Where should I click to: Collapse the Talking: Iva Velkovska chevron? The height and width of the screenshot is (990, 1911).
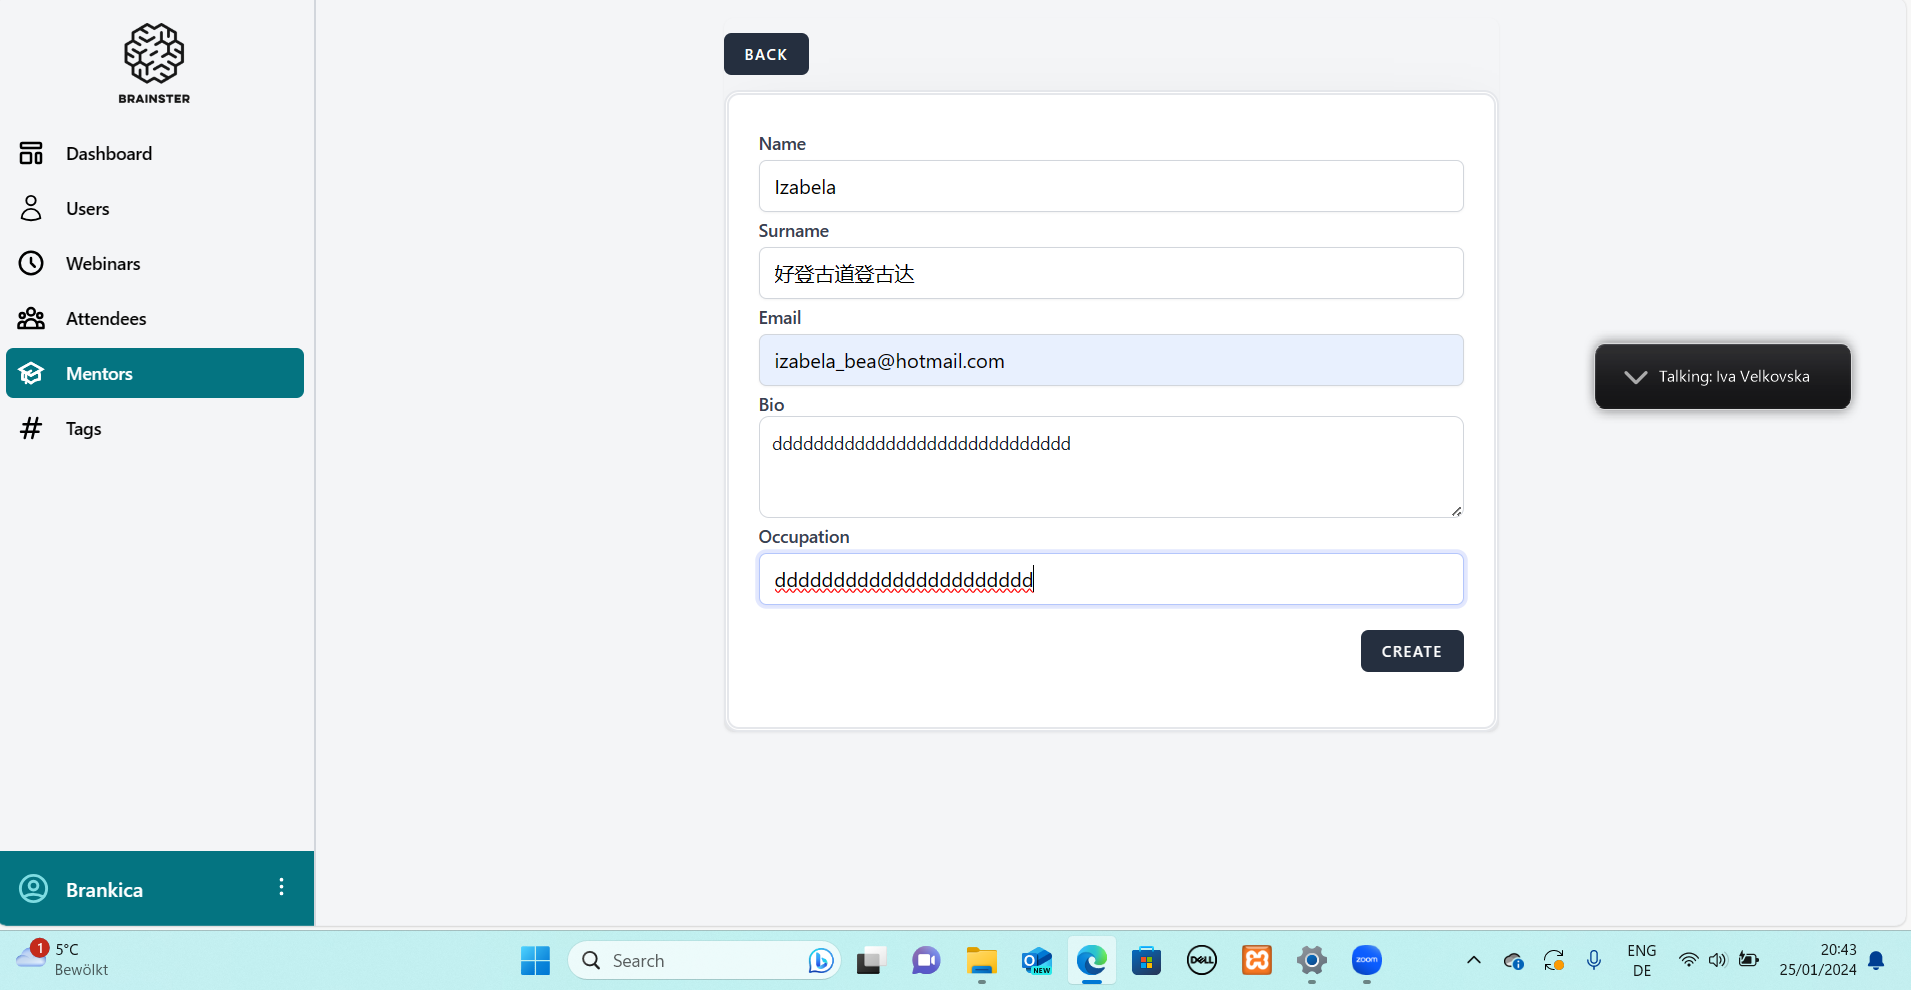[1635, 377]
